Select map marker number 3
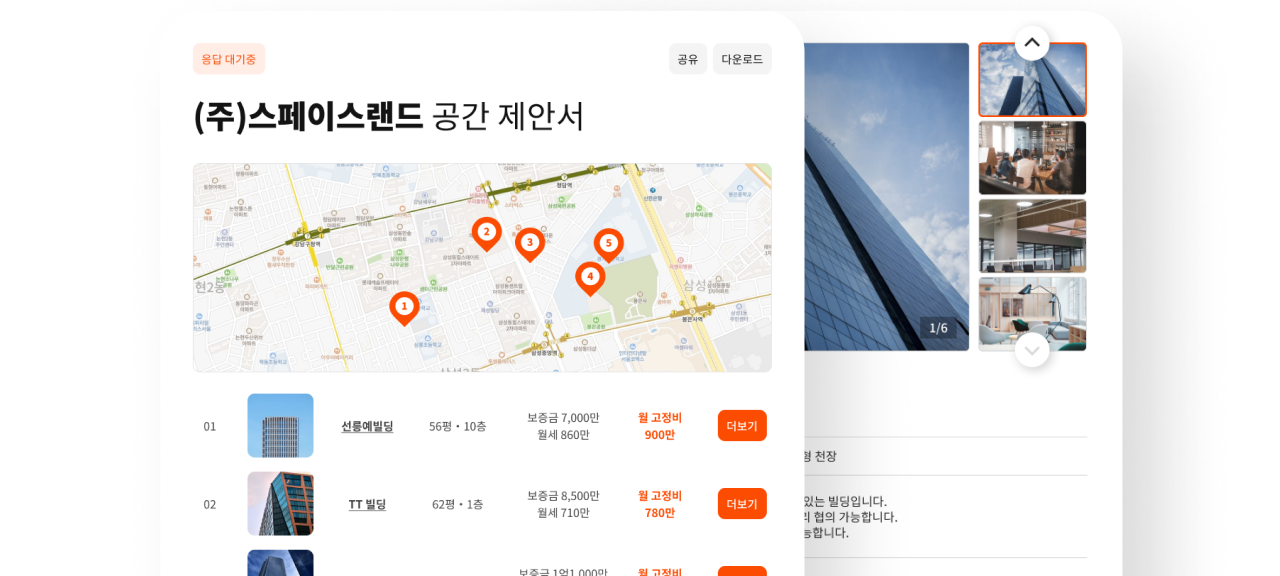The width and height of the screenshot is (1280, 576). coord(529,242)
